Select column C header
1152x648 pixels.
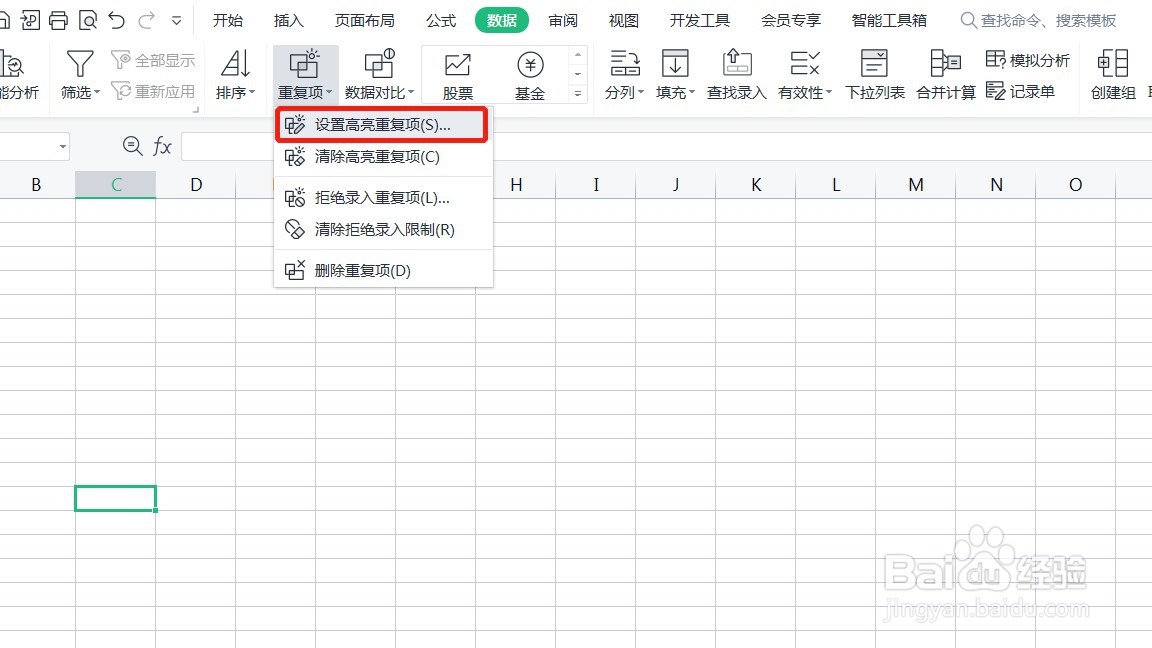(115, 185)
